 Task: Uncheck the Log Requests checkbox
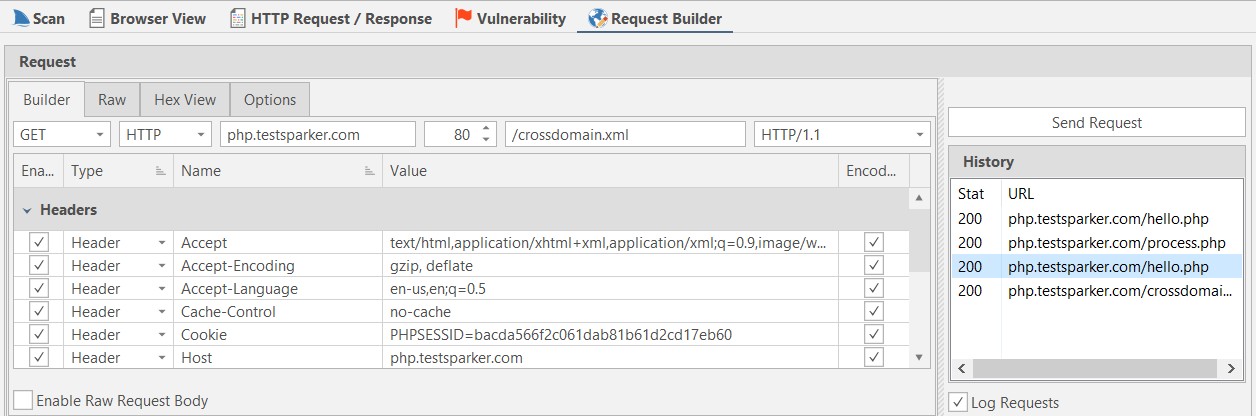tap(957, 403)
